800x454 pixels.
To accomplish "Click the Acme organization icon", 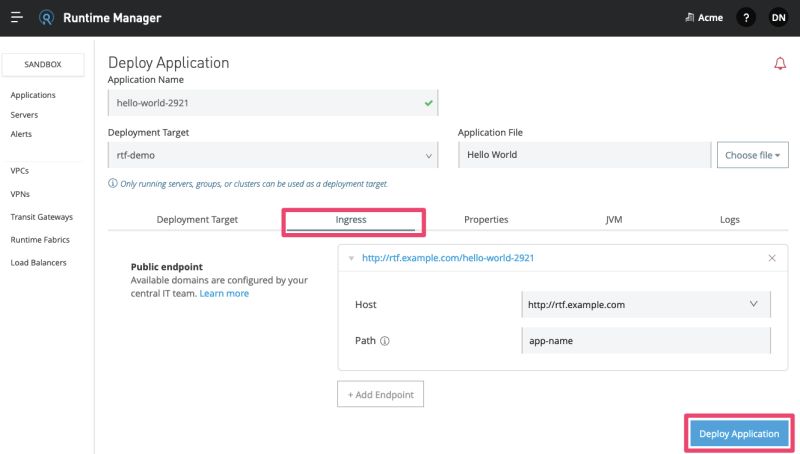I will [690, 18].
